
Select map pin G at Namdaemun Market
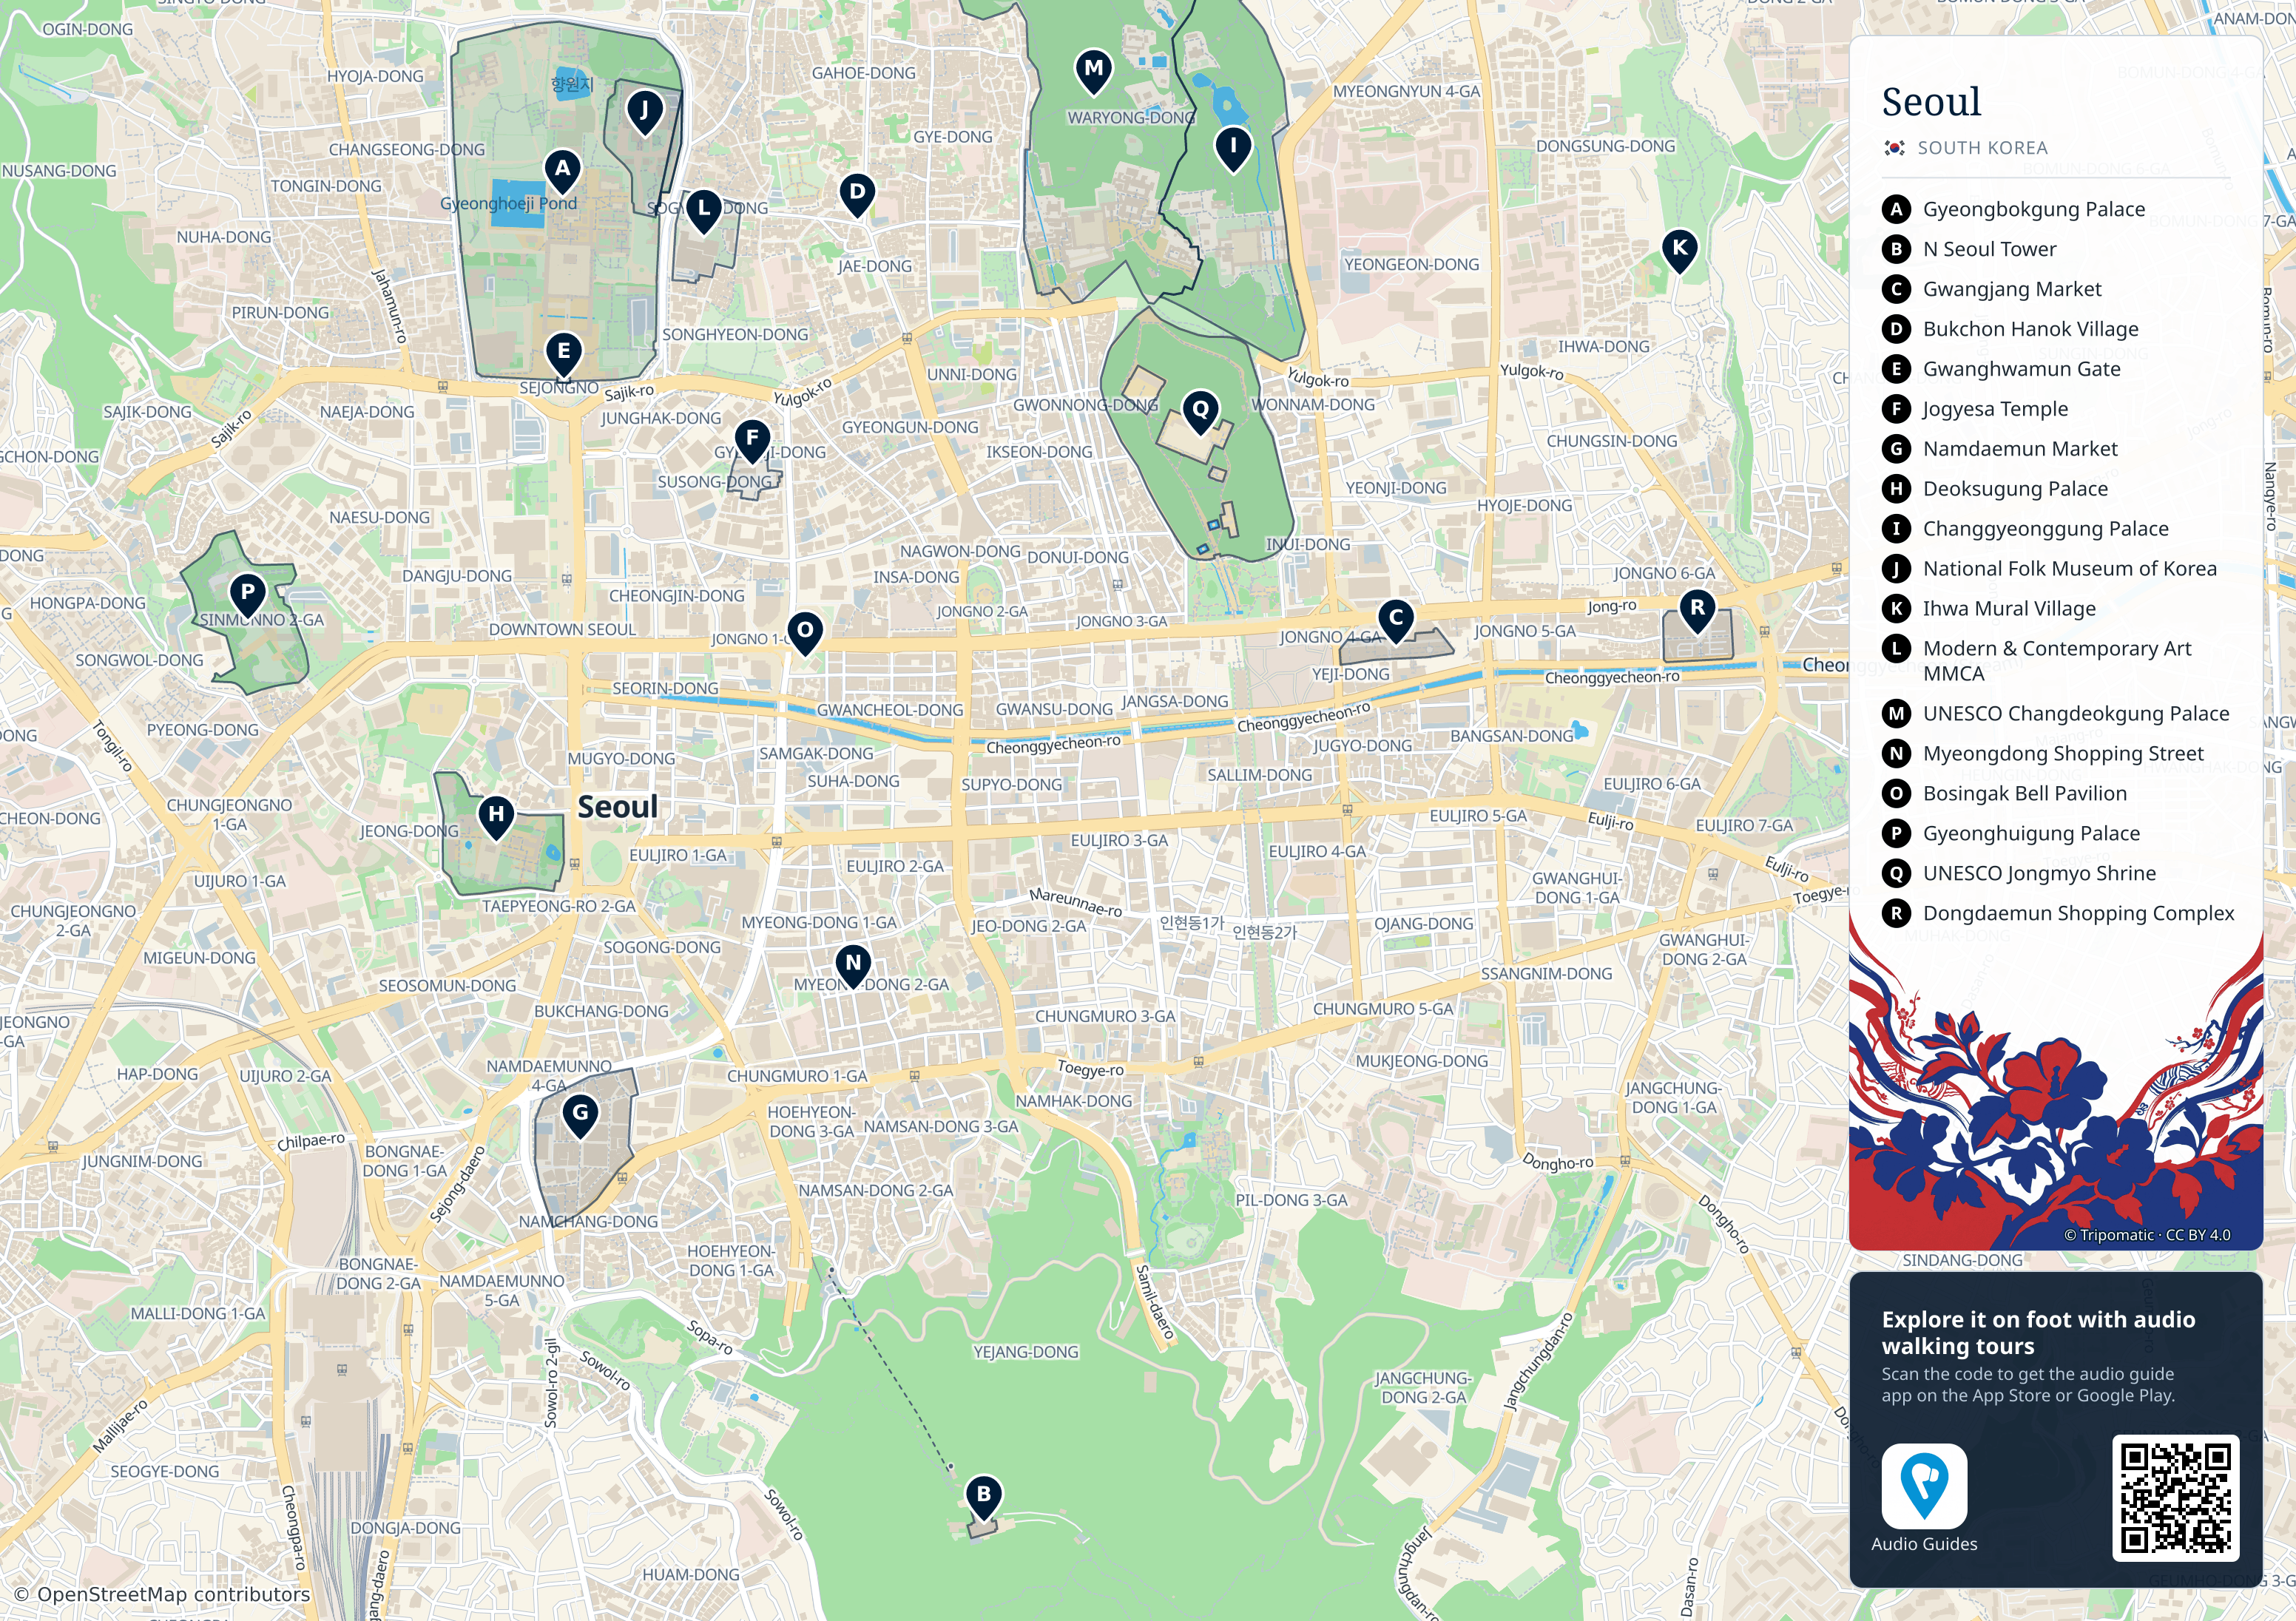pyautogui.click(x=580, y=1116)
